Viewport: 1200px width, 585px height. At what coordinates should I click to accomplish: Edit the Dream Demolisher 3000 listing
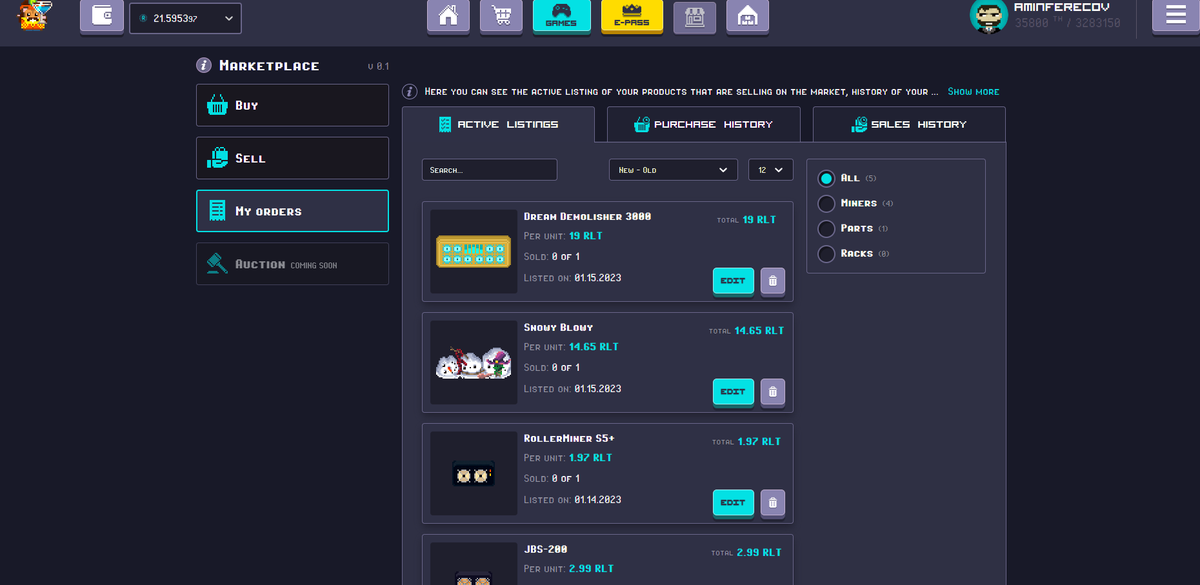(x=733, y=281)
